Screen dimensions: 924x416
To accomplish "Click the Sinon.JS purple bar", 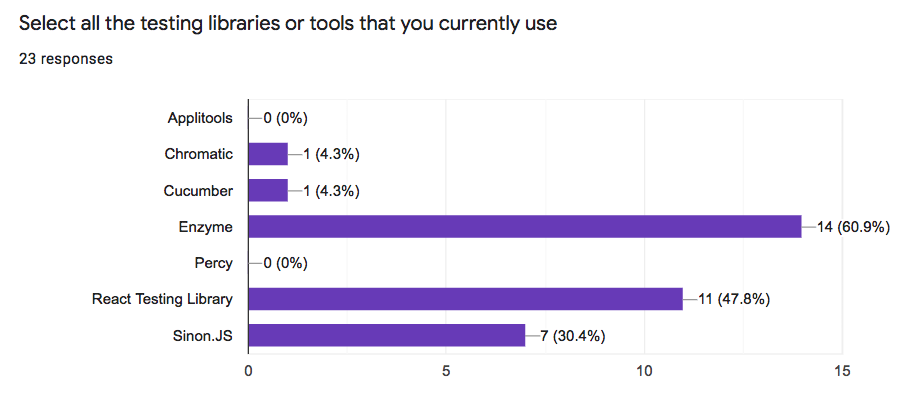I will coord(386,335).
